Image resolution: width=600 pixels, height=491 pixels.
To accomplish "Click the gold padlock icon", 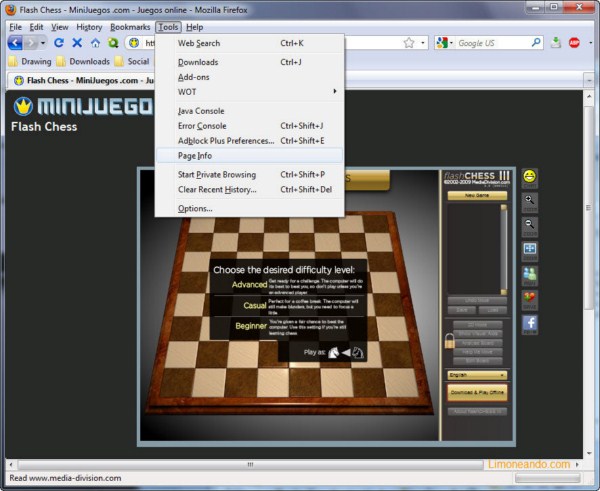I will (x=449, y=341).
